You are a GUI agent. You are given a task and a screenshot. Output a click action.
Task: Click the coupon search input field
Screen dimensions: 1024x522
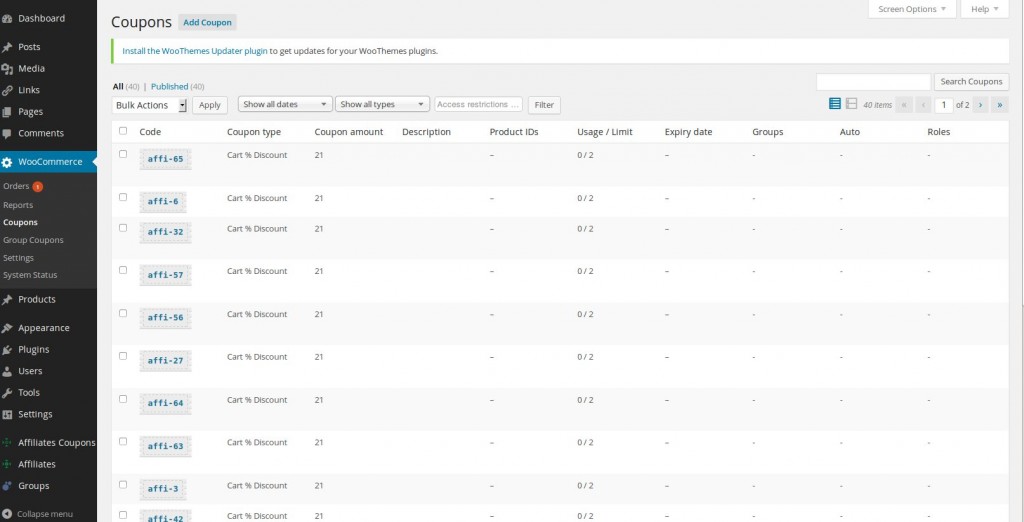coord(873,82)
